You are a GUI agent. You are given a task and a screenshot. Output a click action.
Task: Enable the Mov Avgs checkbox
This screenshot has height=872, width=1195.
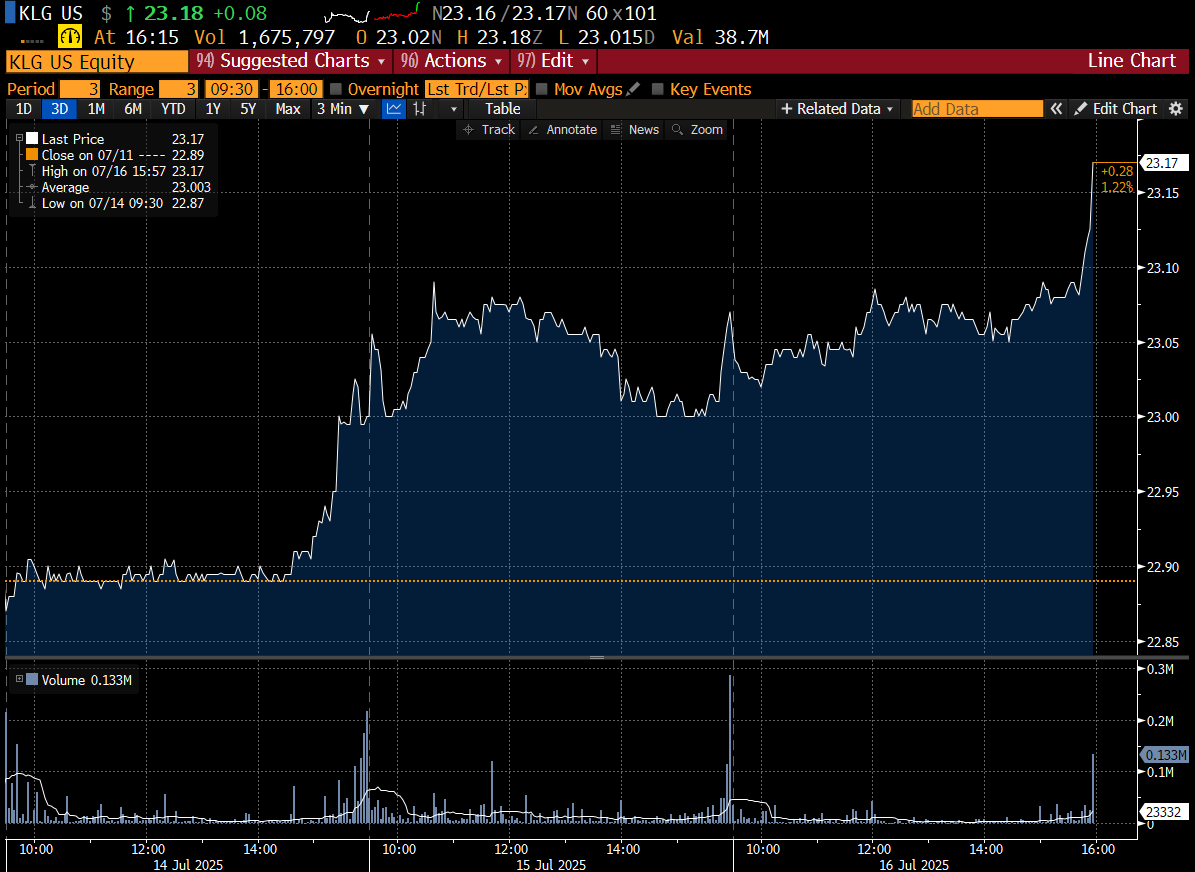click(x=542, y=89)
